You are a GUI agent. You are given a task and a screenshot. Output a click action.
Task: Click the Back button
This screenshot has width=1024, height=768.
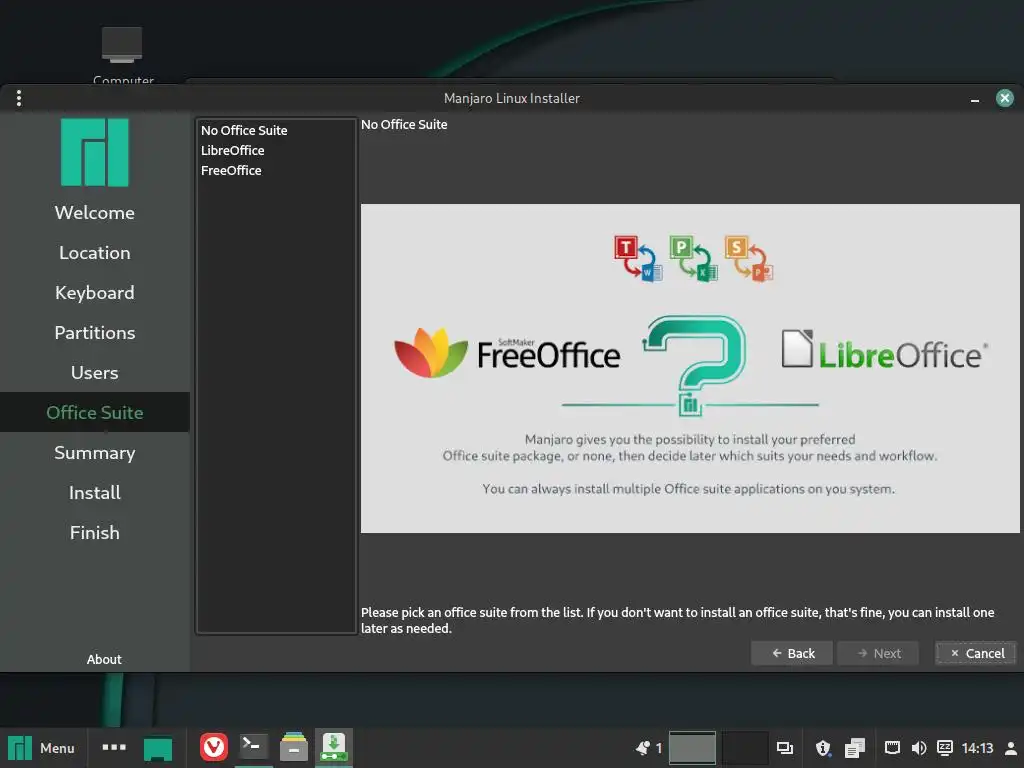pyautogui.click(x=792, y=653)
